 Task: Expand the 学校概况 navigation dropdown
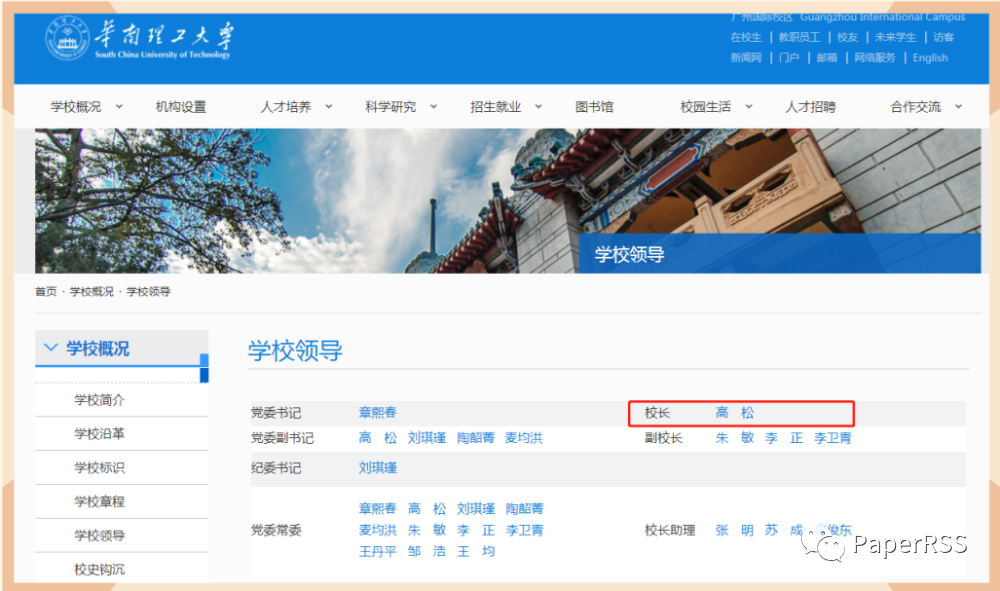pyautogui.click(x=119, y=106)
